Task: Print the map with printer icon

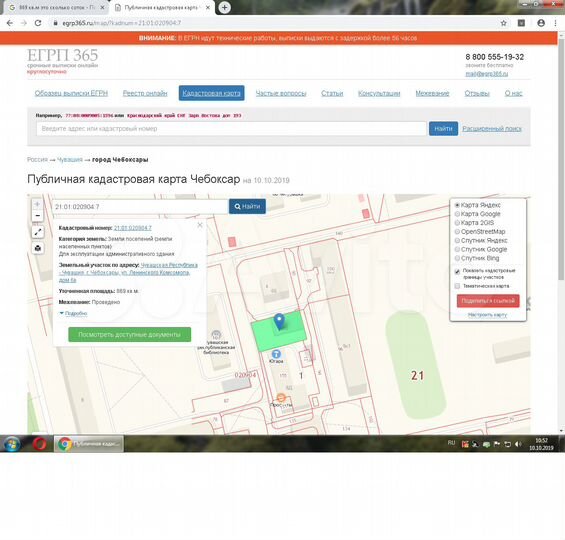Action: pos(38,248)
